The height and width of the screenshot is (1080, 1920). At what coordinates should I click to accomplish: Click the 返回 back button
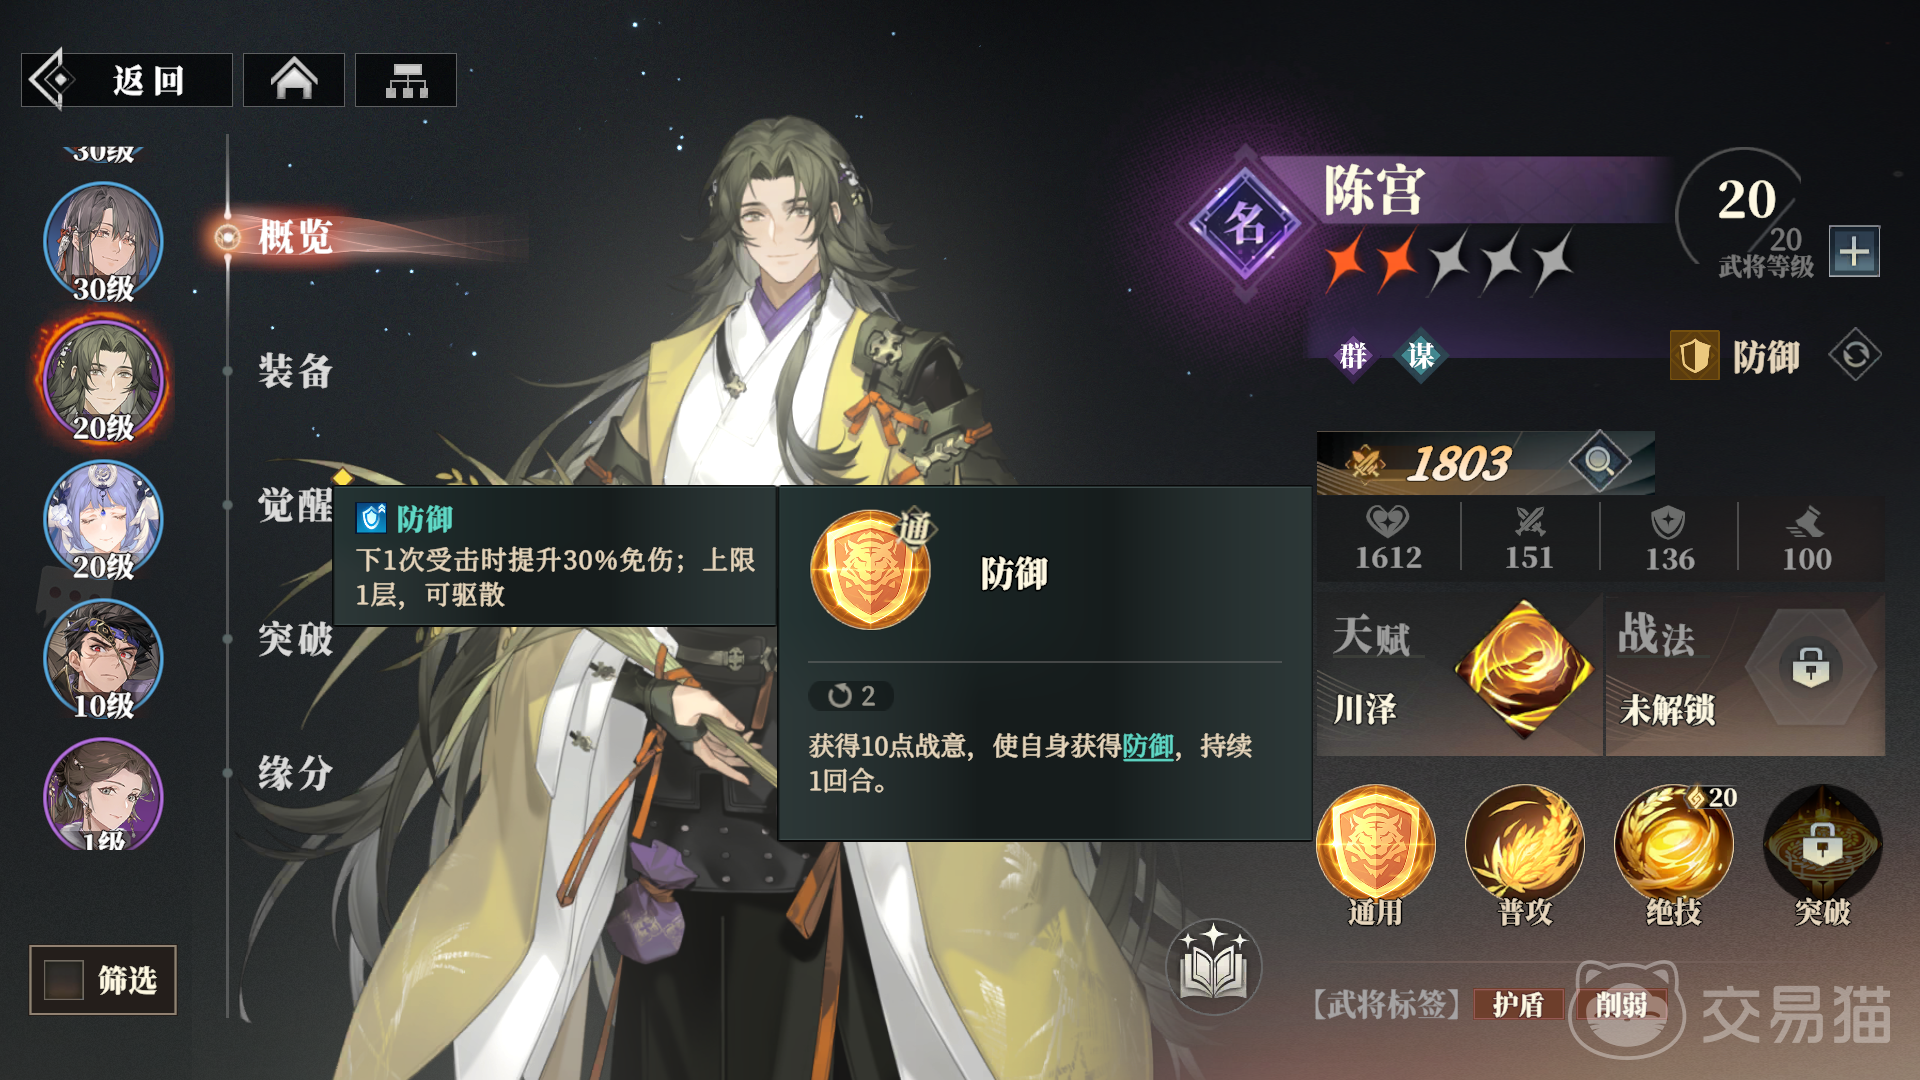click(x=127, y=80)
